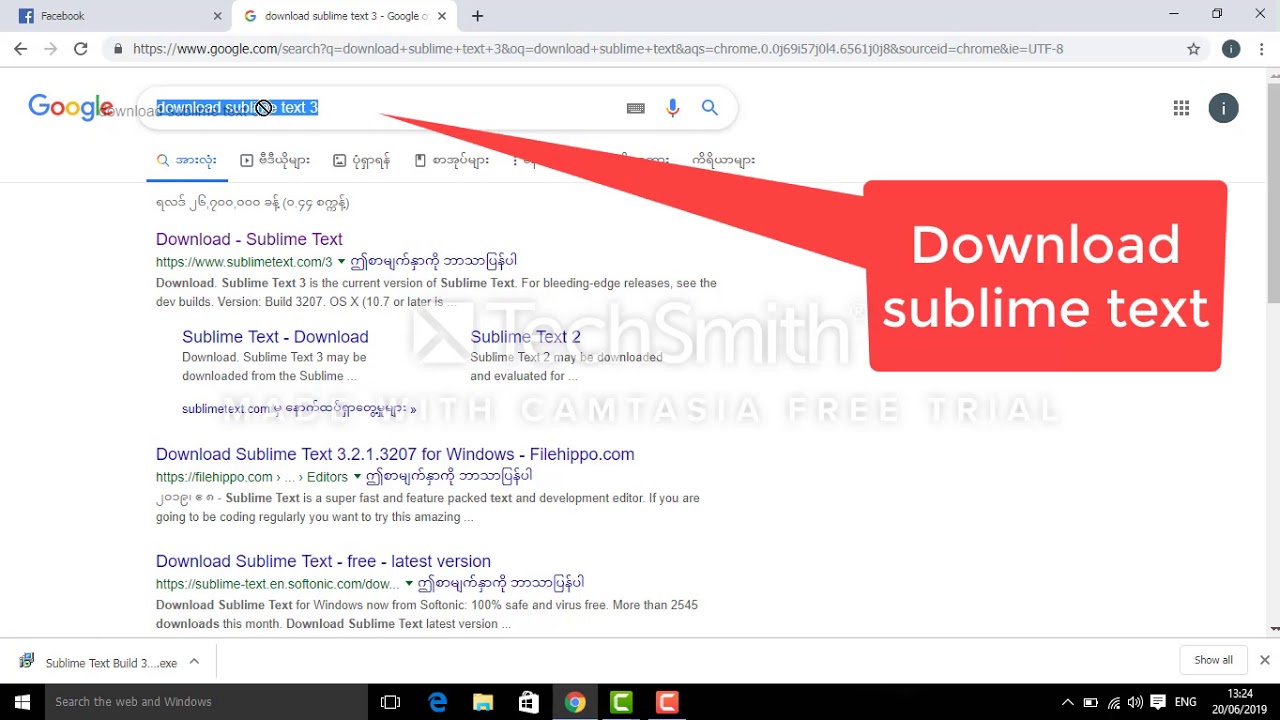Submit search with magnifier icon
Image resolution: width=1280 pixels, height=720 pixels.
[x=710, y=108]
